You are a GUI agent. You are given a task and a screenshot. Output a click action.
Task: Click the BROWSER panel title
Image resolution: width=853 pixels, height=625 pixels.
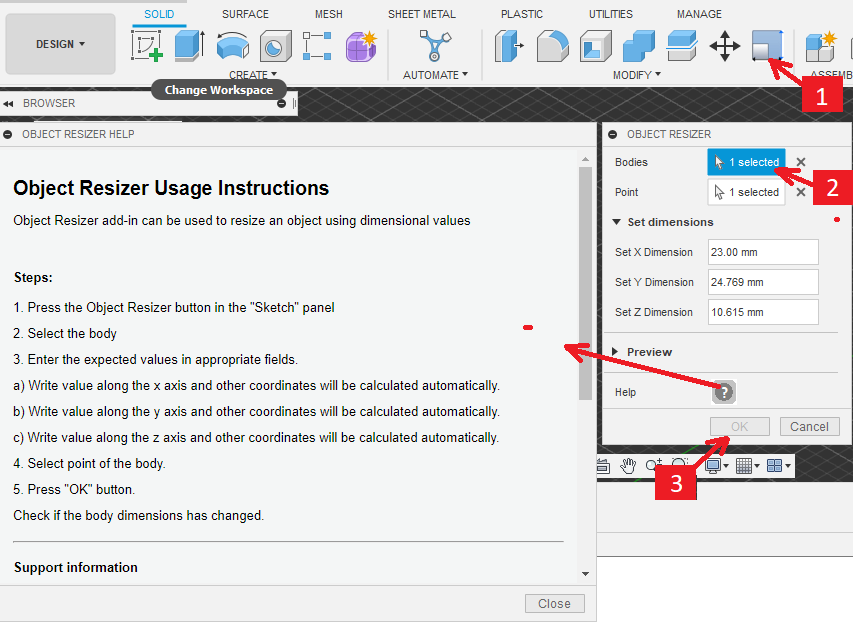point(49,103)
